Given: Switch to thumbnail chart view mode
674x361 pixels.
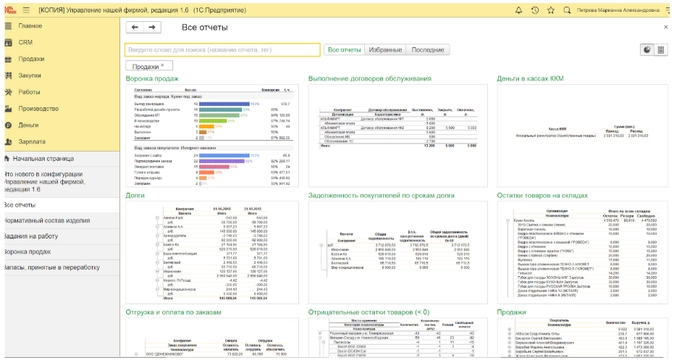Looking at the screenshot, I should tap(647, 50).
